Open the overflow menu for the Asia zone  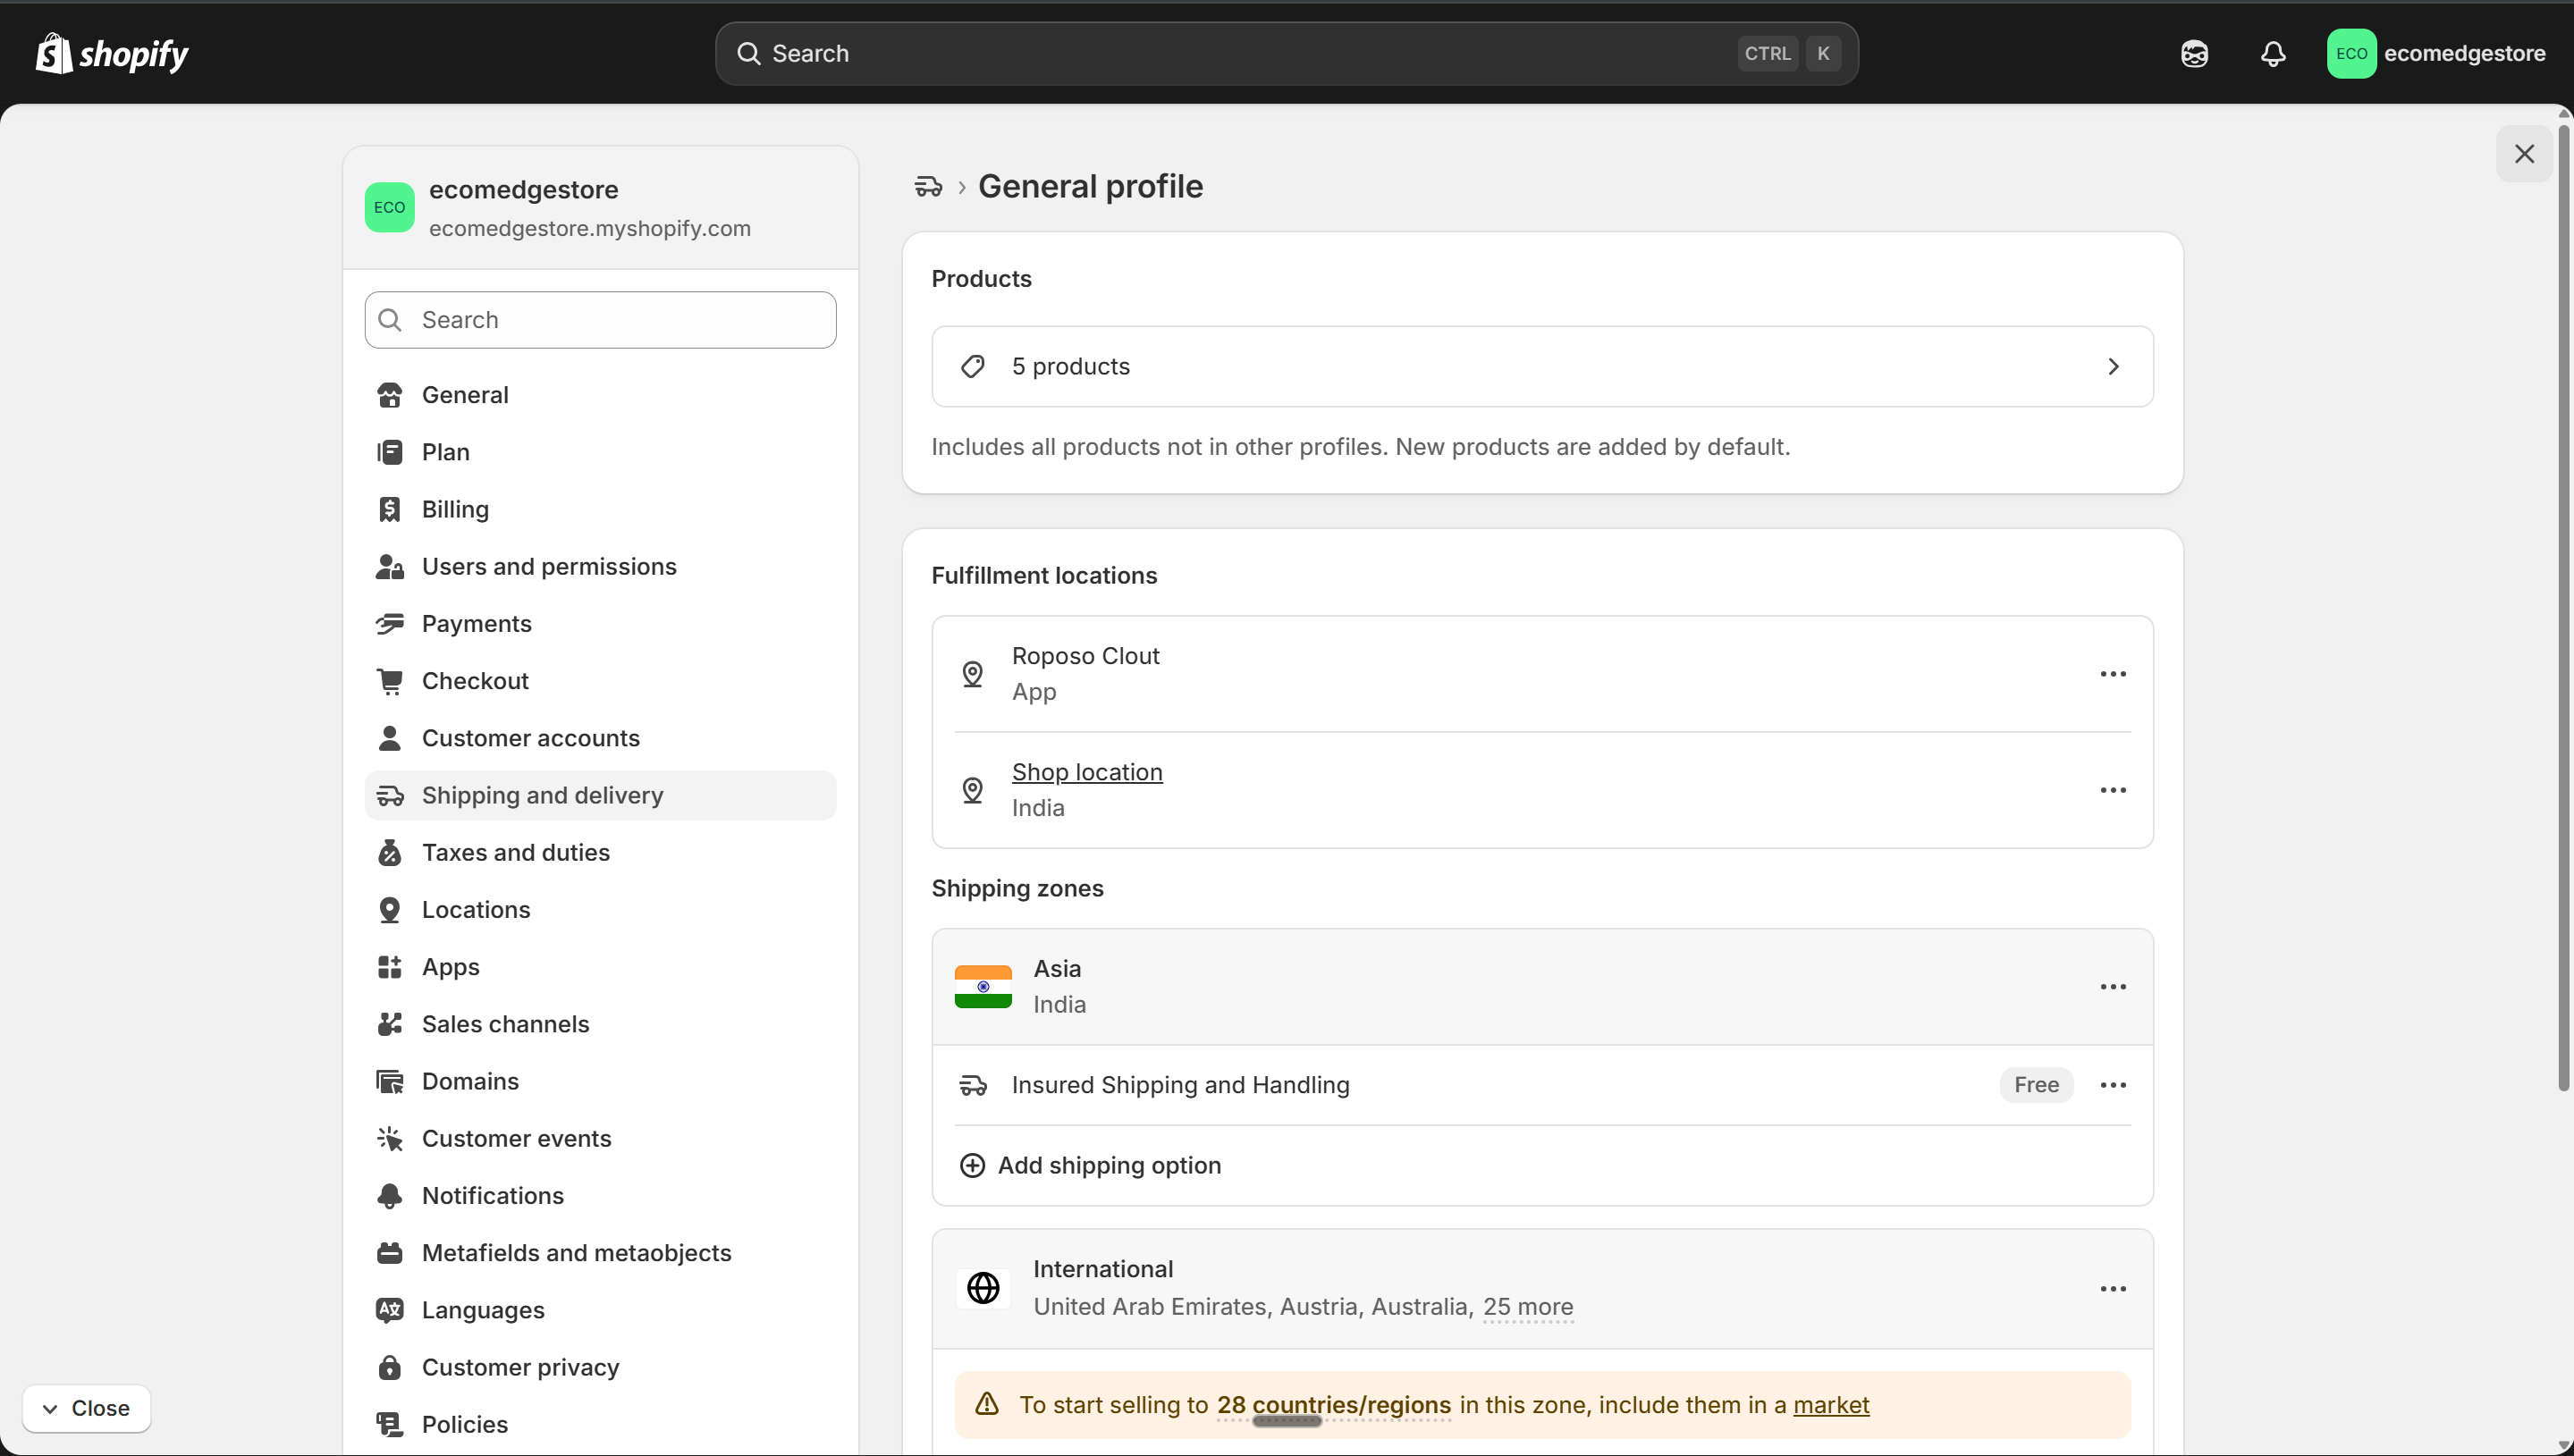(x=2113, y=986)
